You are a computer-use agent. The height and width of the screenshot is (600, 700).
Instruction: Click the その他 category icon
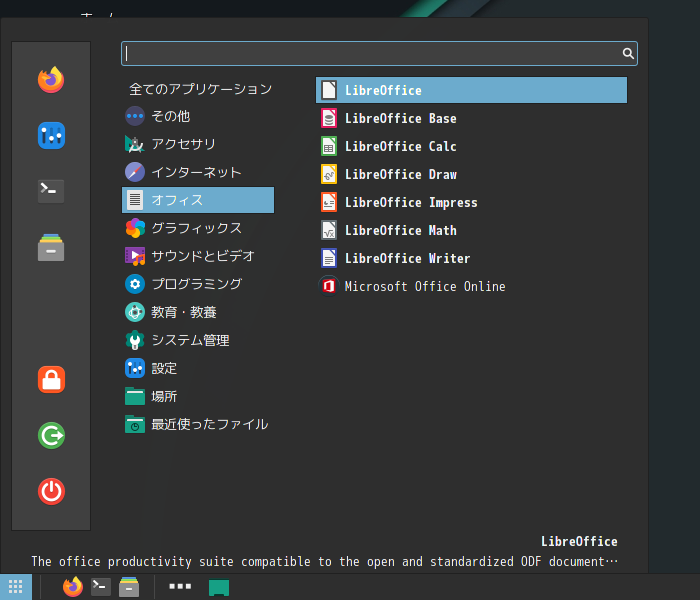(135, 116)
